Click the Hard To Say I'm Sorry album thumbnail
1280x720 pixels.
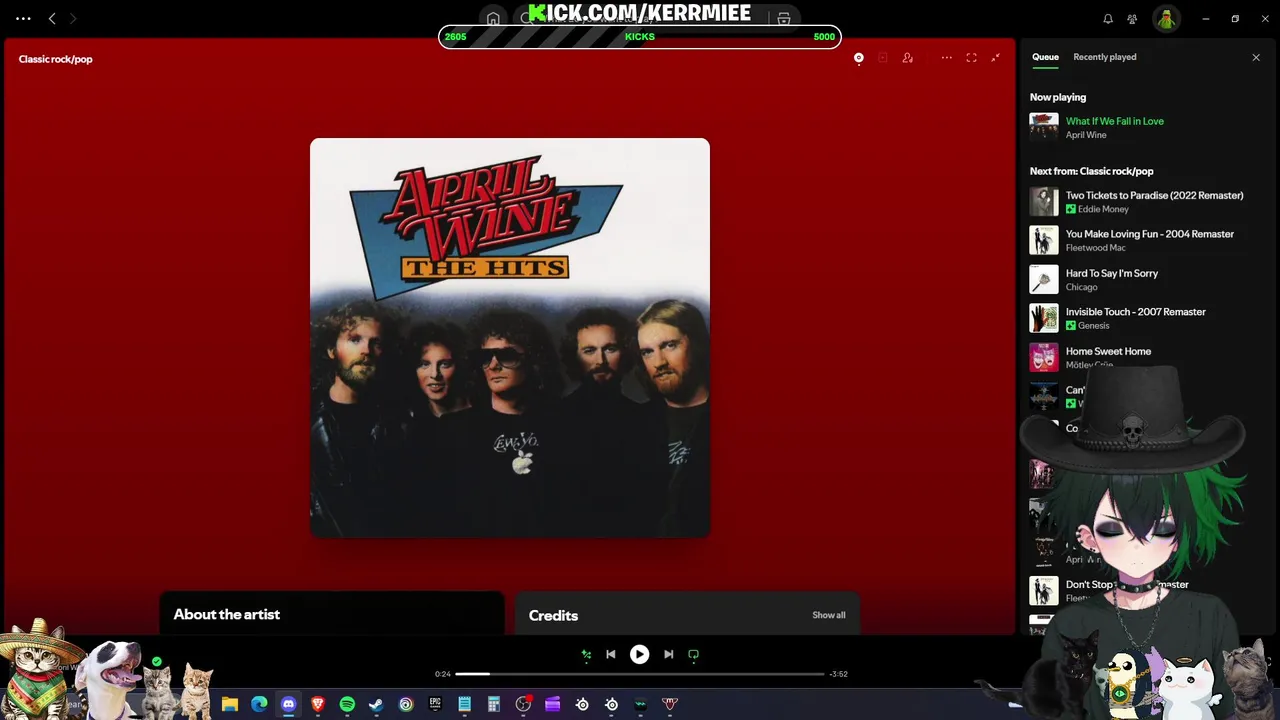click(1044, 279)
